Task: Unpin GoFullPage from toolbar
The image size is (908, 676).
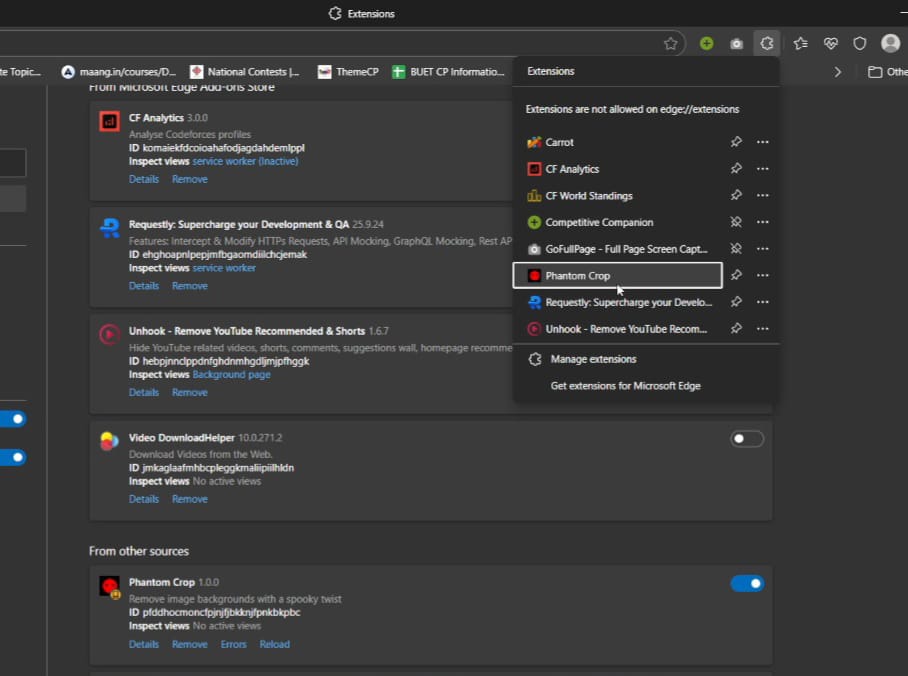Action: tap(736, 249)
